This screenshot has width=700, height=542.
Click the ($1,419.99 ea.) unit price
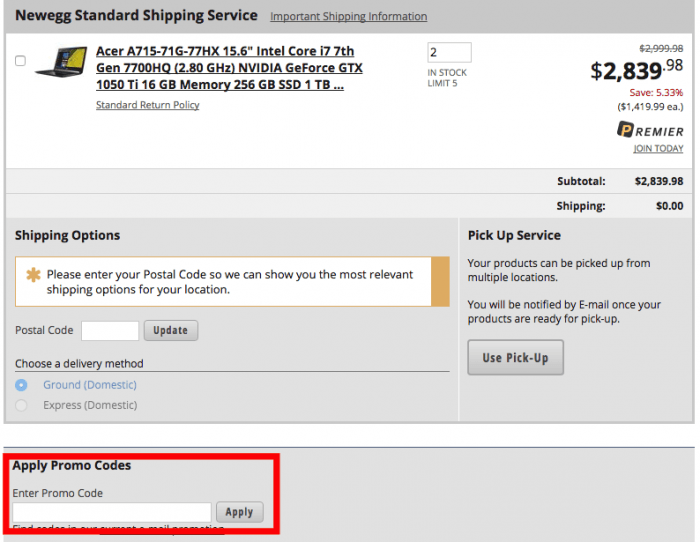[650, 107]
